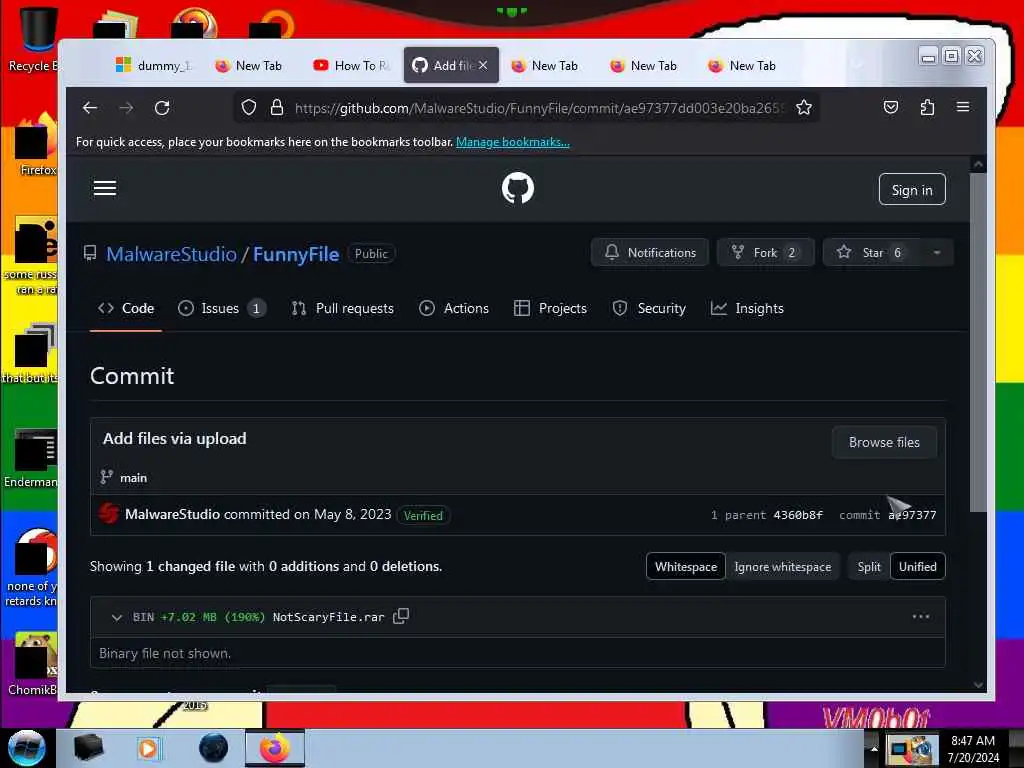Screen dimensions: 1024x768
Task: Fork the FunnyFile repository
Action: click(765, 253)
